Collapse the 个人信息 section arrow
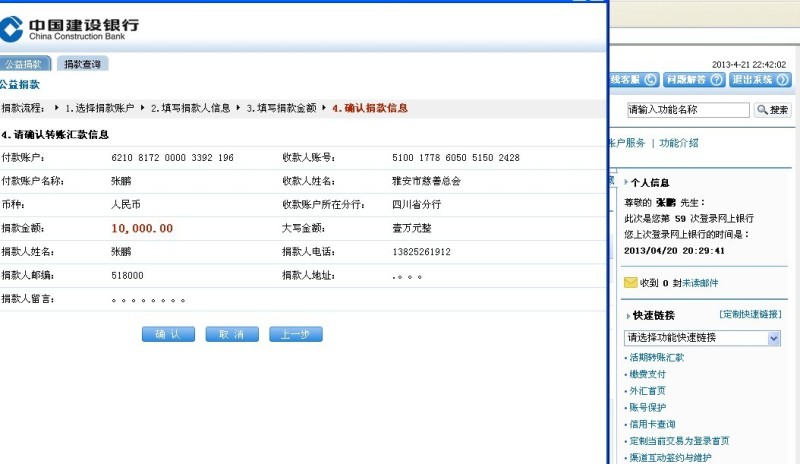Viewport: 800px width, 464px height. point(626,183)
